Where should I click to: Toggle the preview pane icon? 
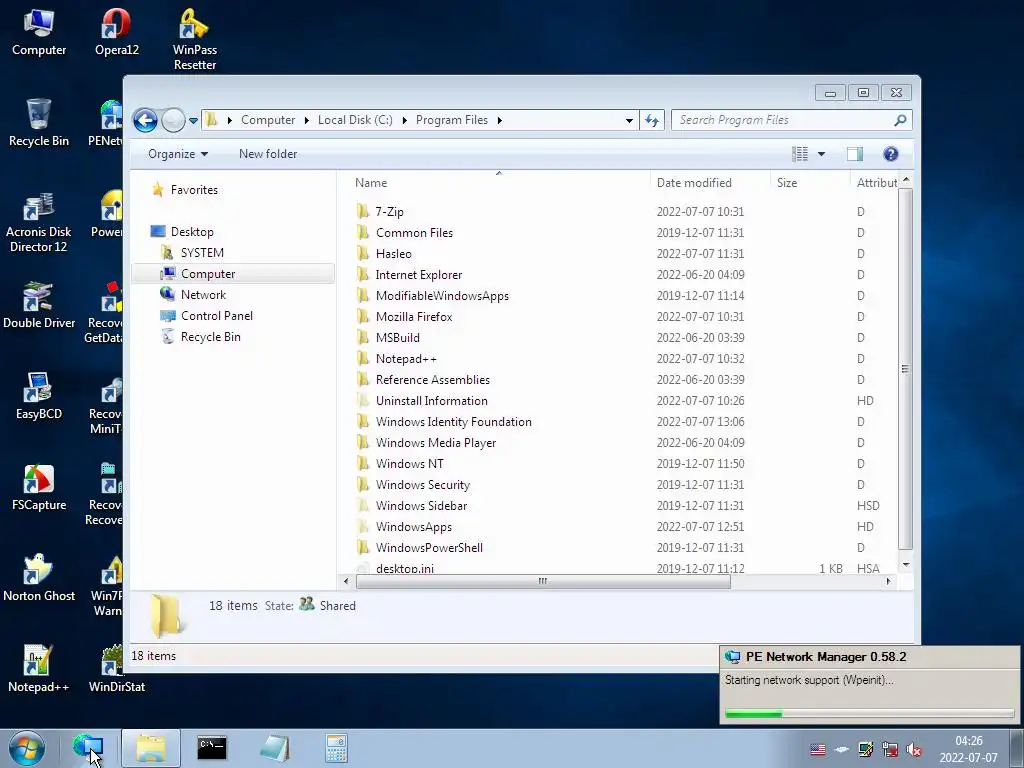click(854, 154)
